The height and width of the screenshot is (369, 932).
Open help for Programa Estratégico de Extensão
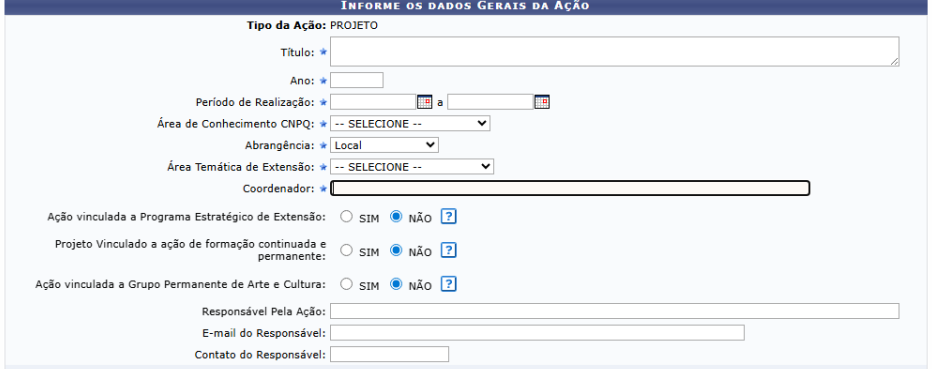(448, 217)
